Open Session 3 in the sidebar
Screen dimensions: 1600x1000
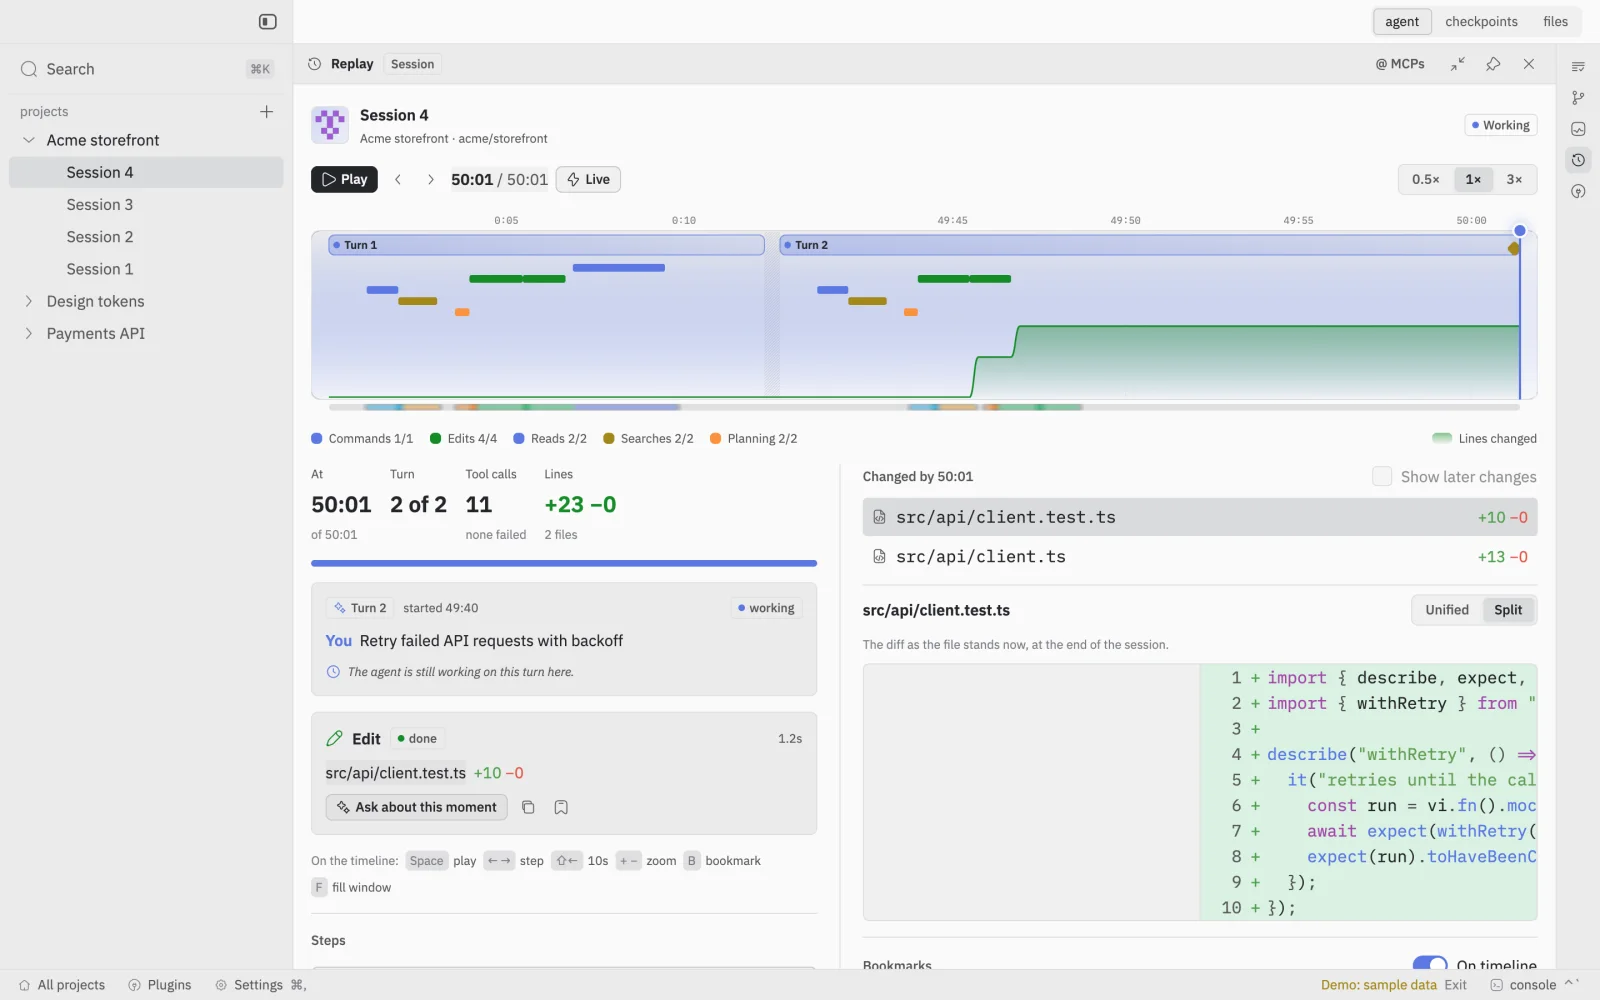click(x=146, y=204)
